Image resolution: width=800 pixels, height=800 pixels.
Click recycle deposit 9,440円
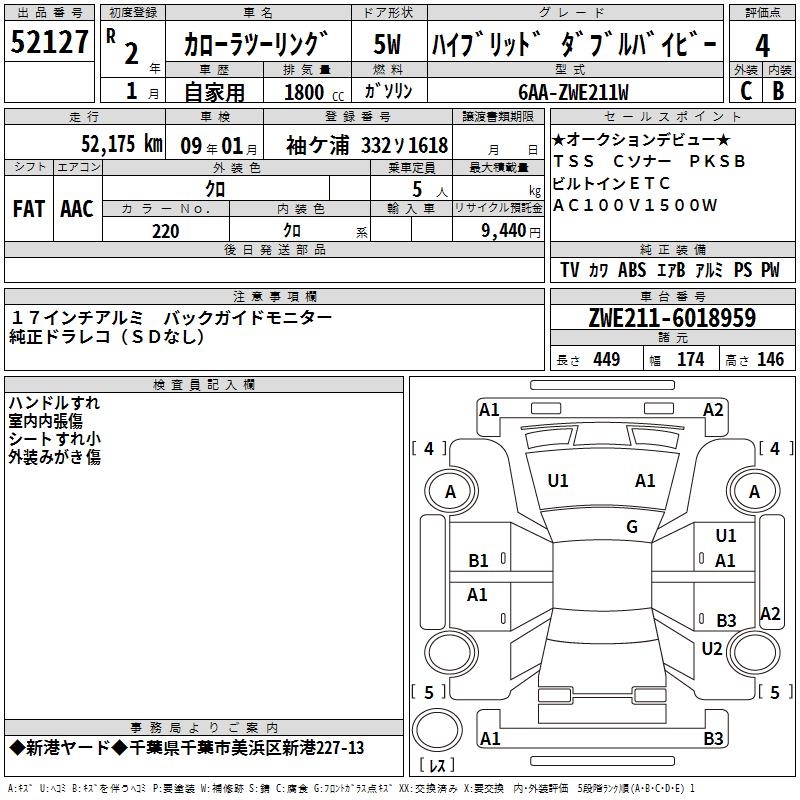[511, 231]
